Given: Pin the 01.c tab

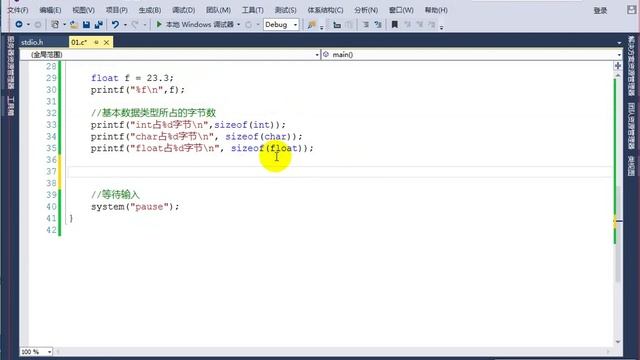Looking at the screenshot, I should [96, 42].
